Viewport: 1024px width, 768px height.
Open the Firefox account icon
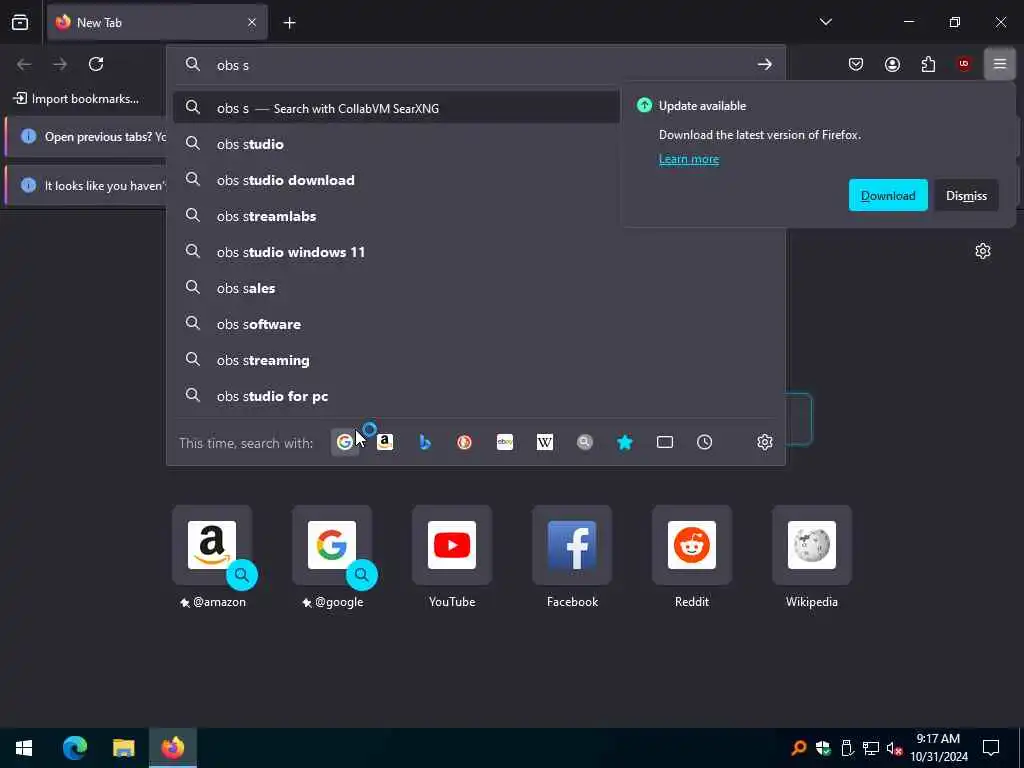click(x=892, y=64)
